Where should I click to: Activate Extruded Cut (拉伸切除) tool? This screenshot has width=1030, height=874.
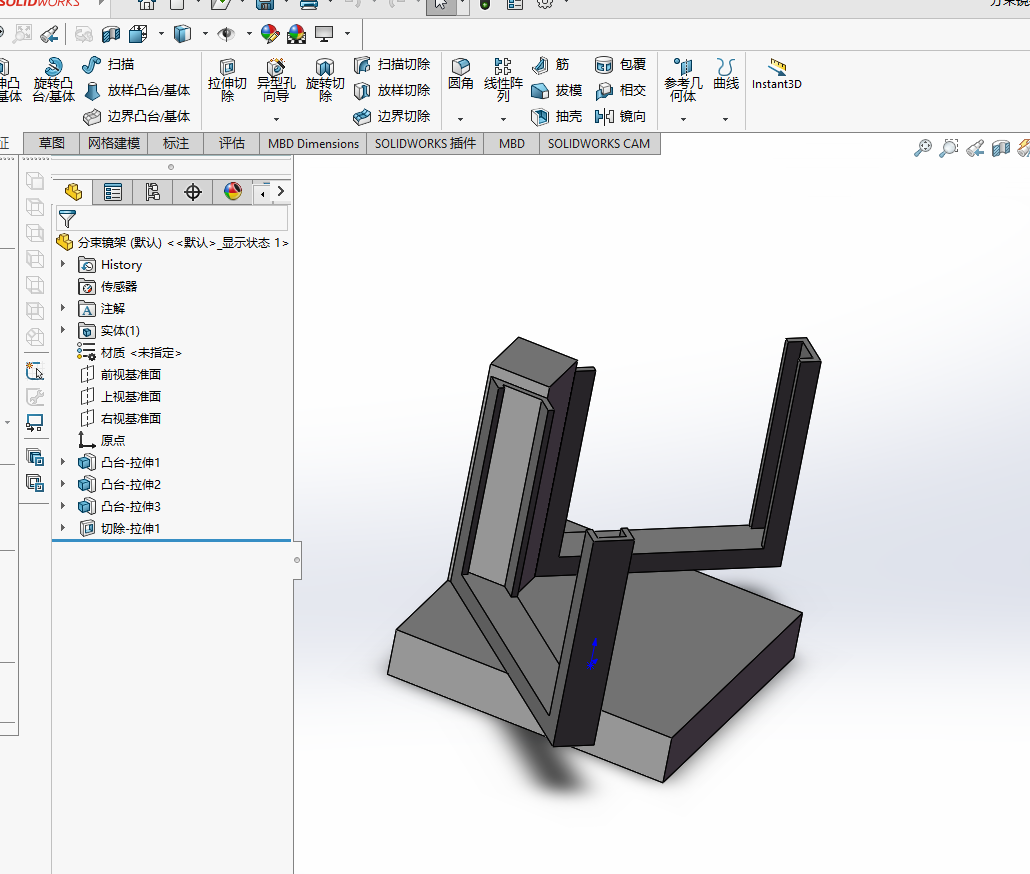227,79
